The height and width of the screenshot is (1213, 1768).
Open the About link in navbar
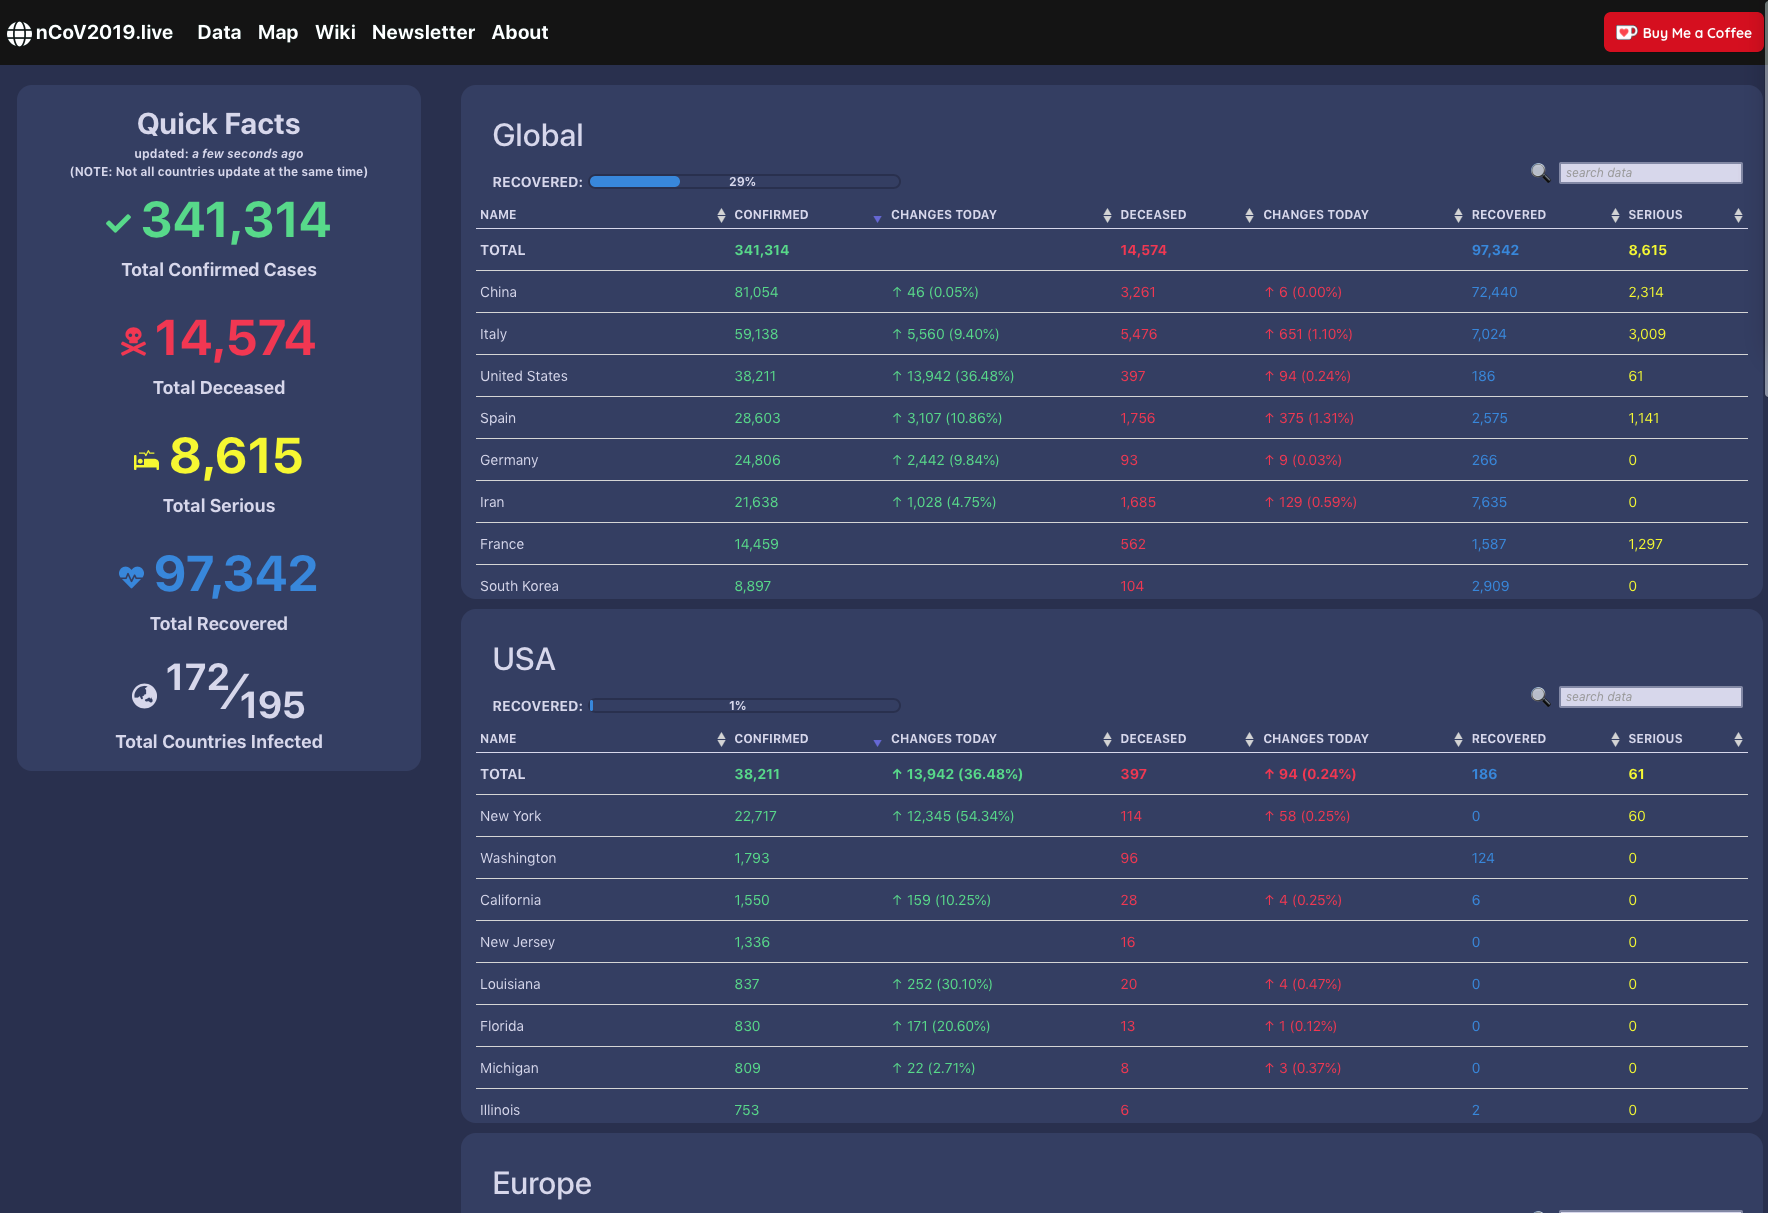[520, 33]
